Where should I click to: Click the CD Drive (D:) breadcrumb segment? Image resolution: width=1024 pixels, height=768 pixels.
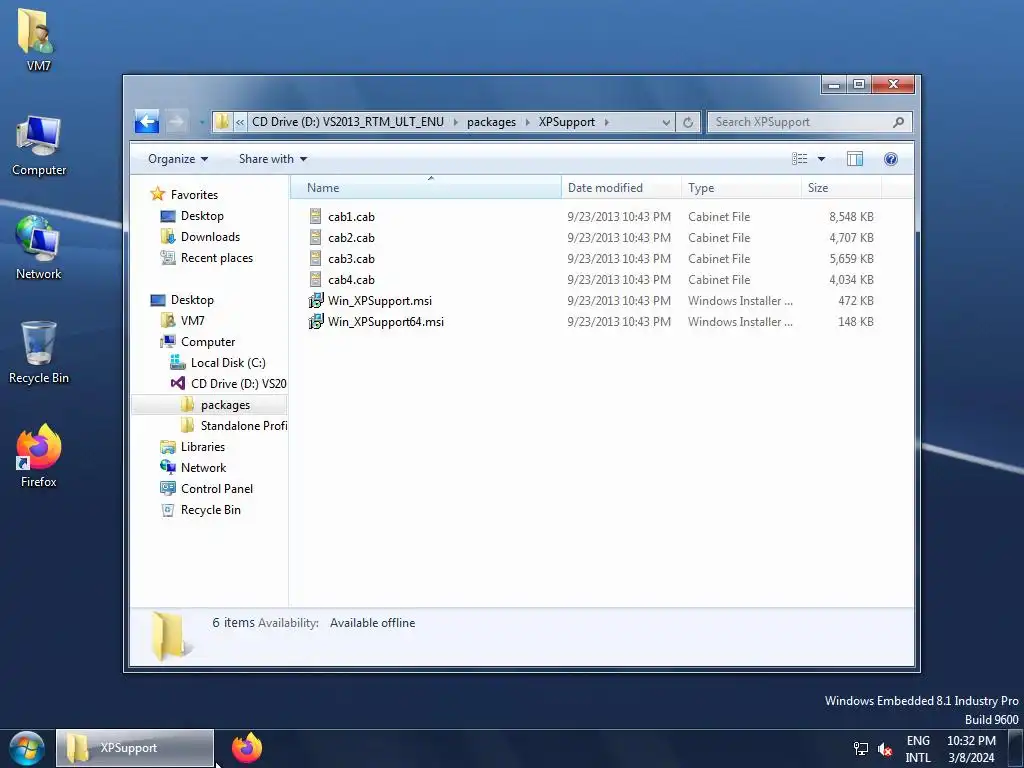(347, 122)
